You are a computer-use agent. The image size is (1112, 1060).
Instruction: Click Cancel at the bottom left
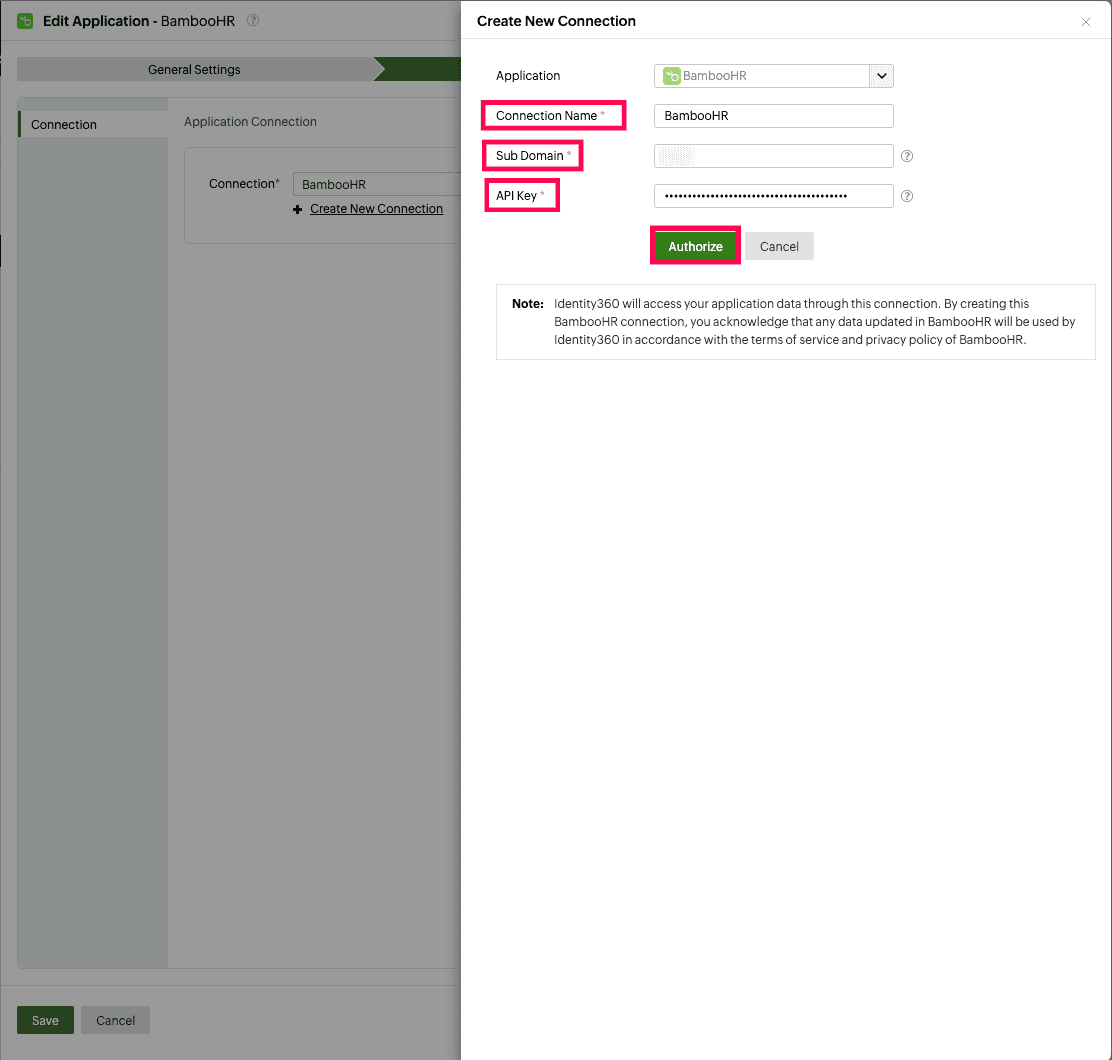pos(114,1020)
